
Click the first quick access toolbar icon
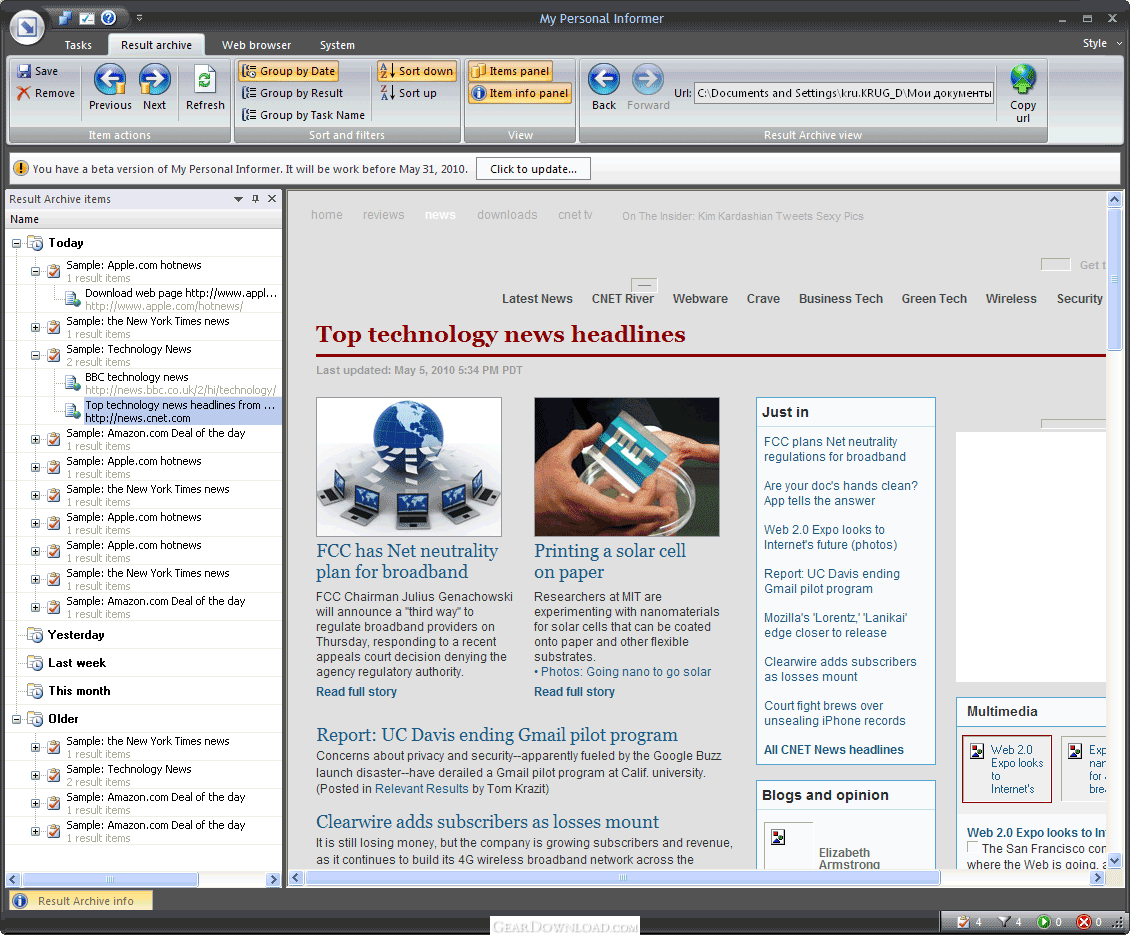66,18
